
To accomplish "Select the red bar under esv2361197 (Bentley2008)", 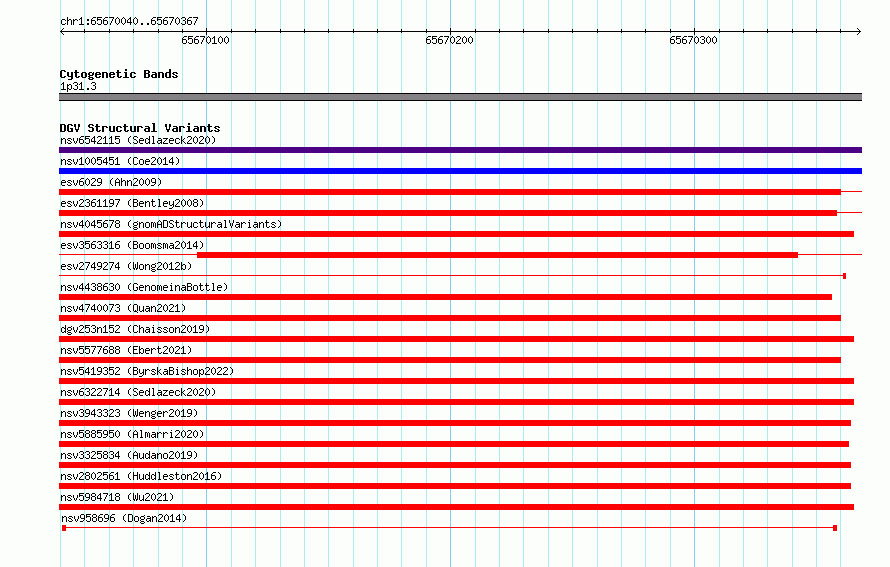I will coord(448,213).
